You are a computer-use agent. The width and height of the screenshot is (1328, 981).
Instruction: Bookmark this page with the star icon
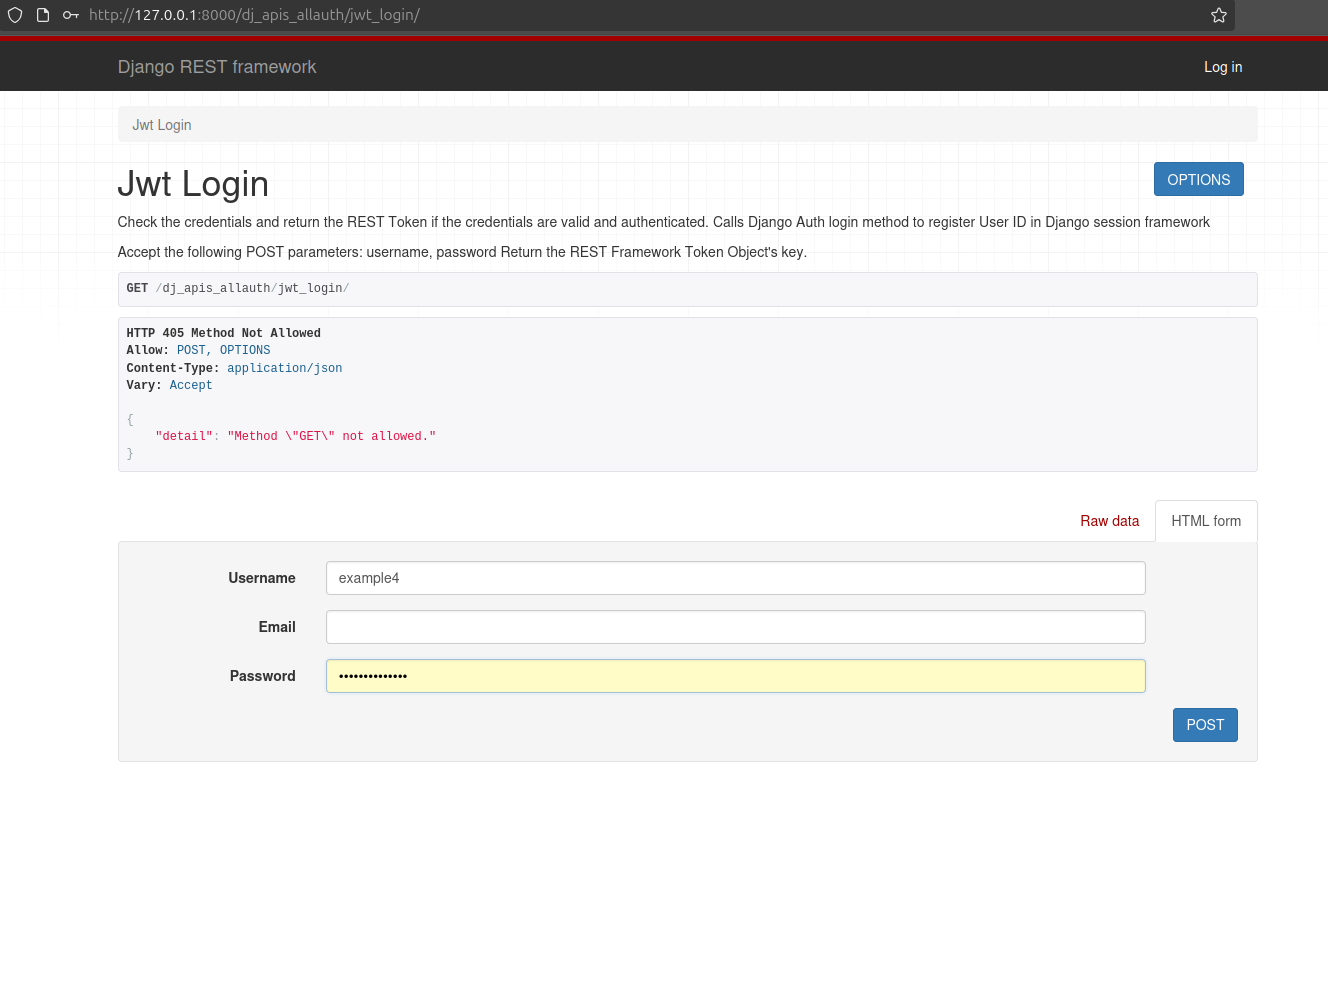coord(1218,15)
